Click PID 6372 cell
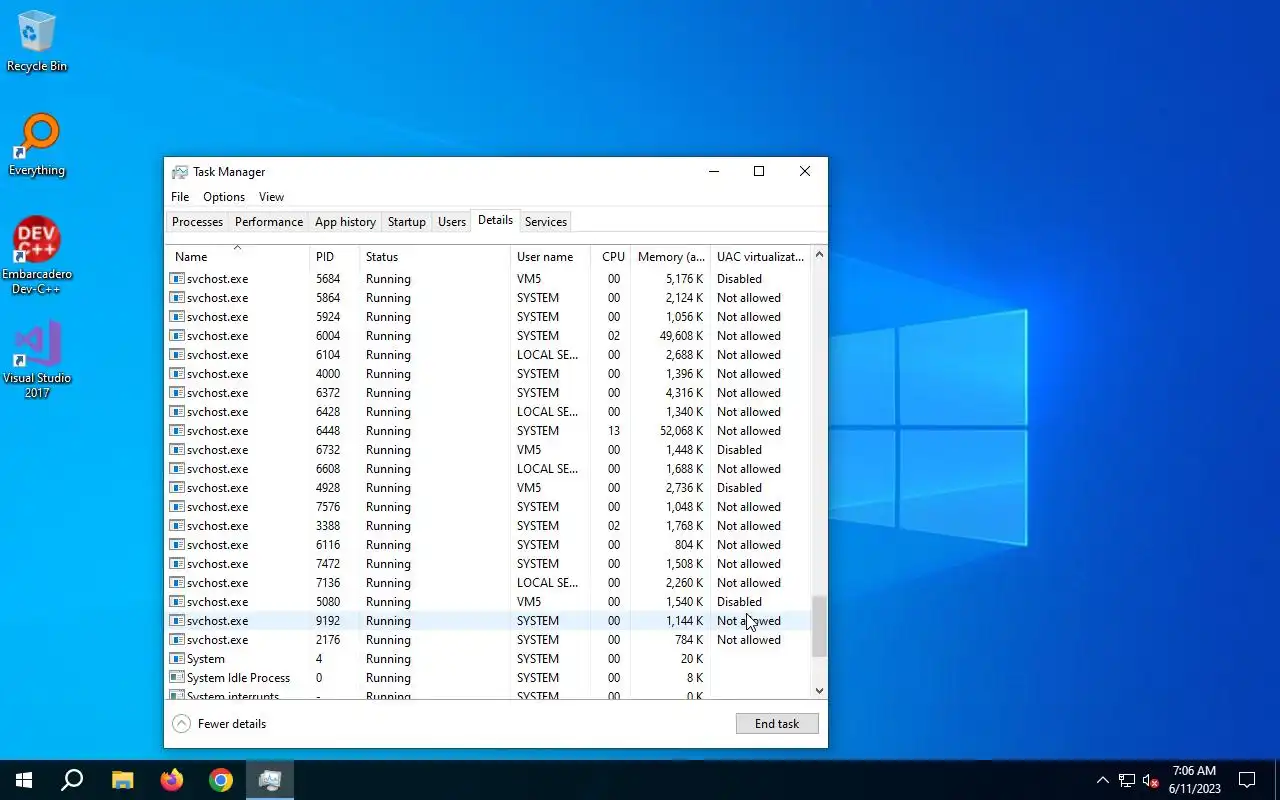This screenshot has width=1280, height=800. point(328,393)
